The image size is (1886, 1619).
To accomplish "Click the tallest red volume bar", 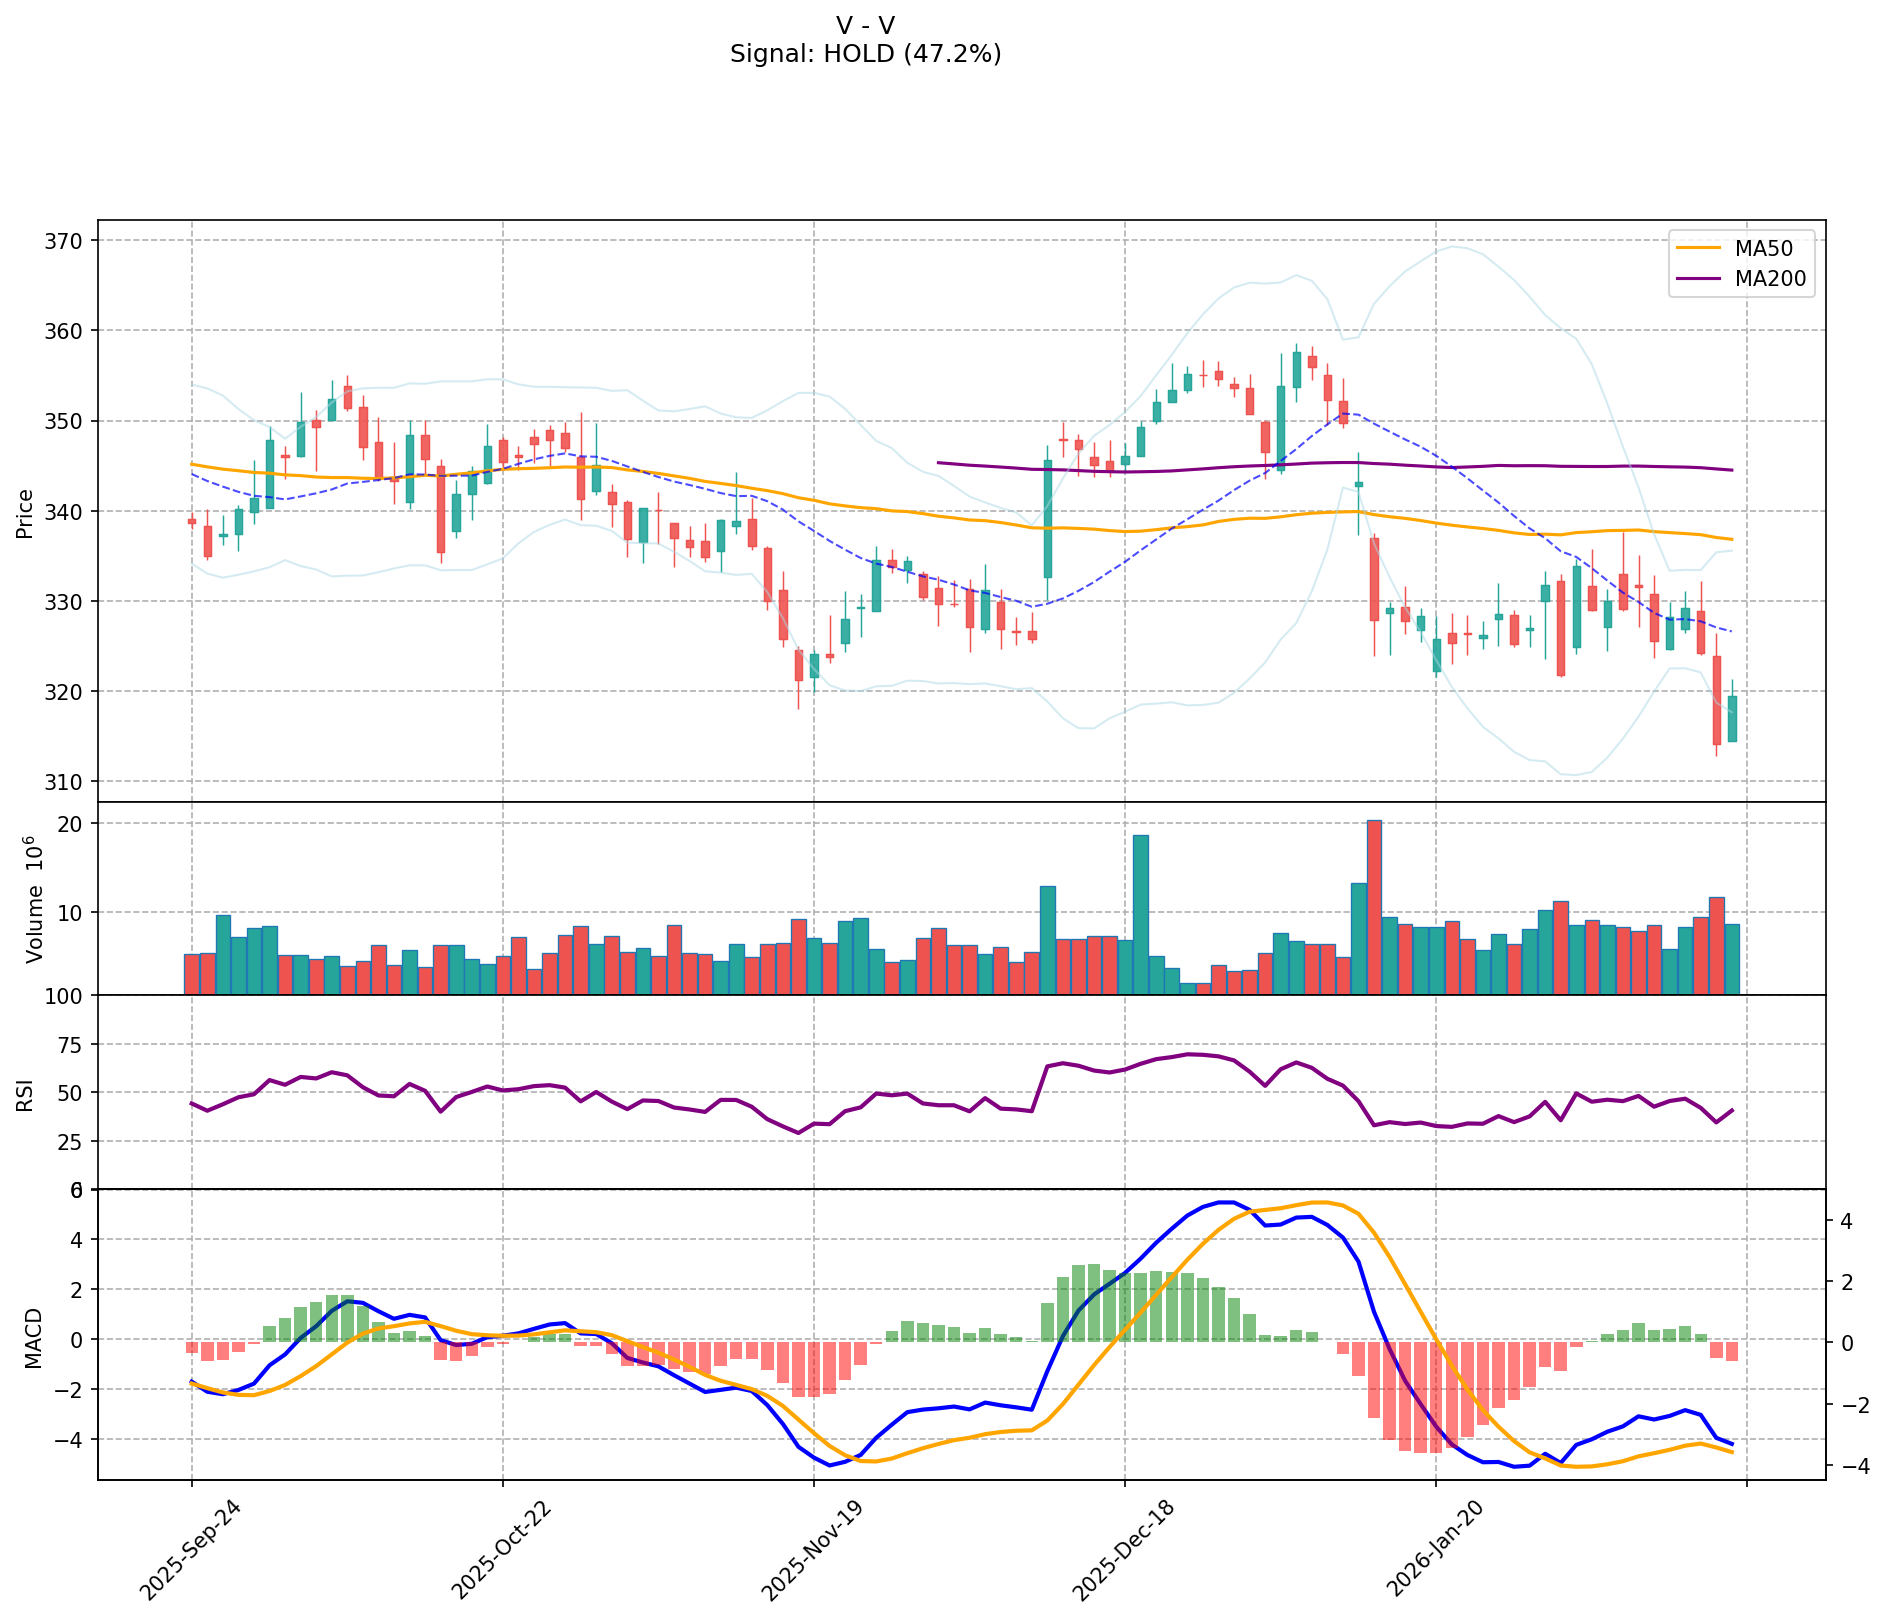I will pos(1374,906).
